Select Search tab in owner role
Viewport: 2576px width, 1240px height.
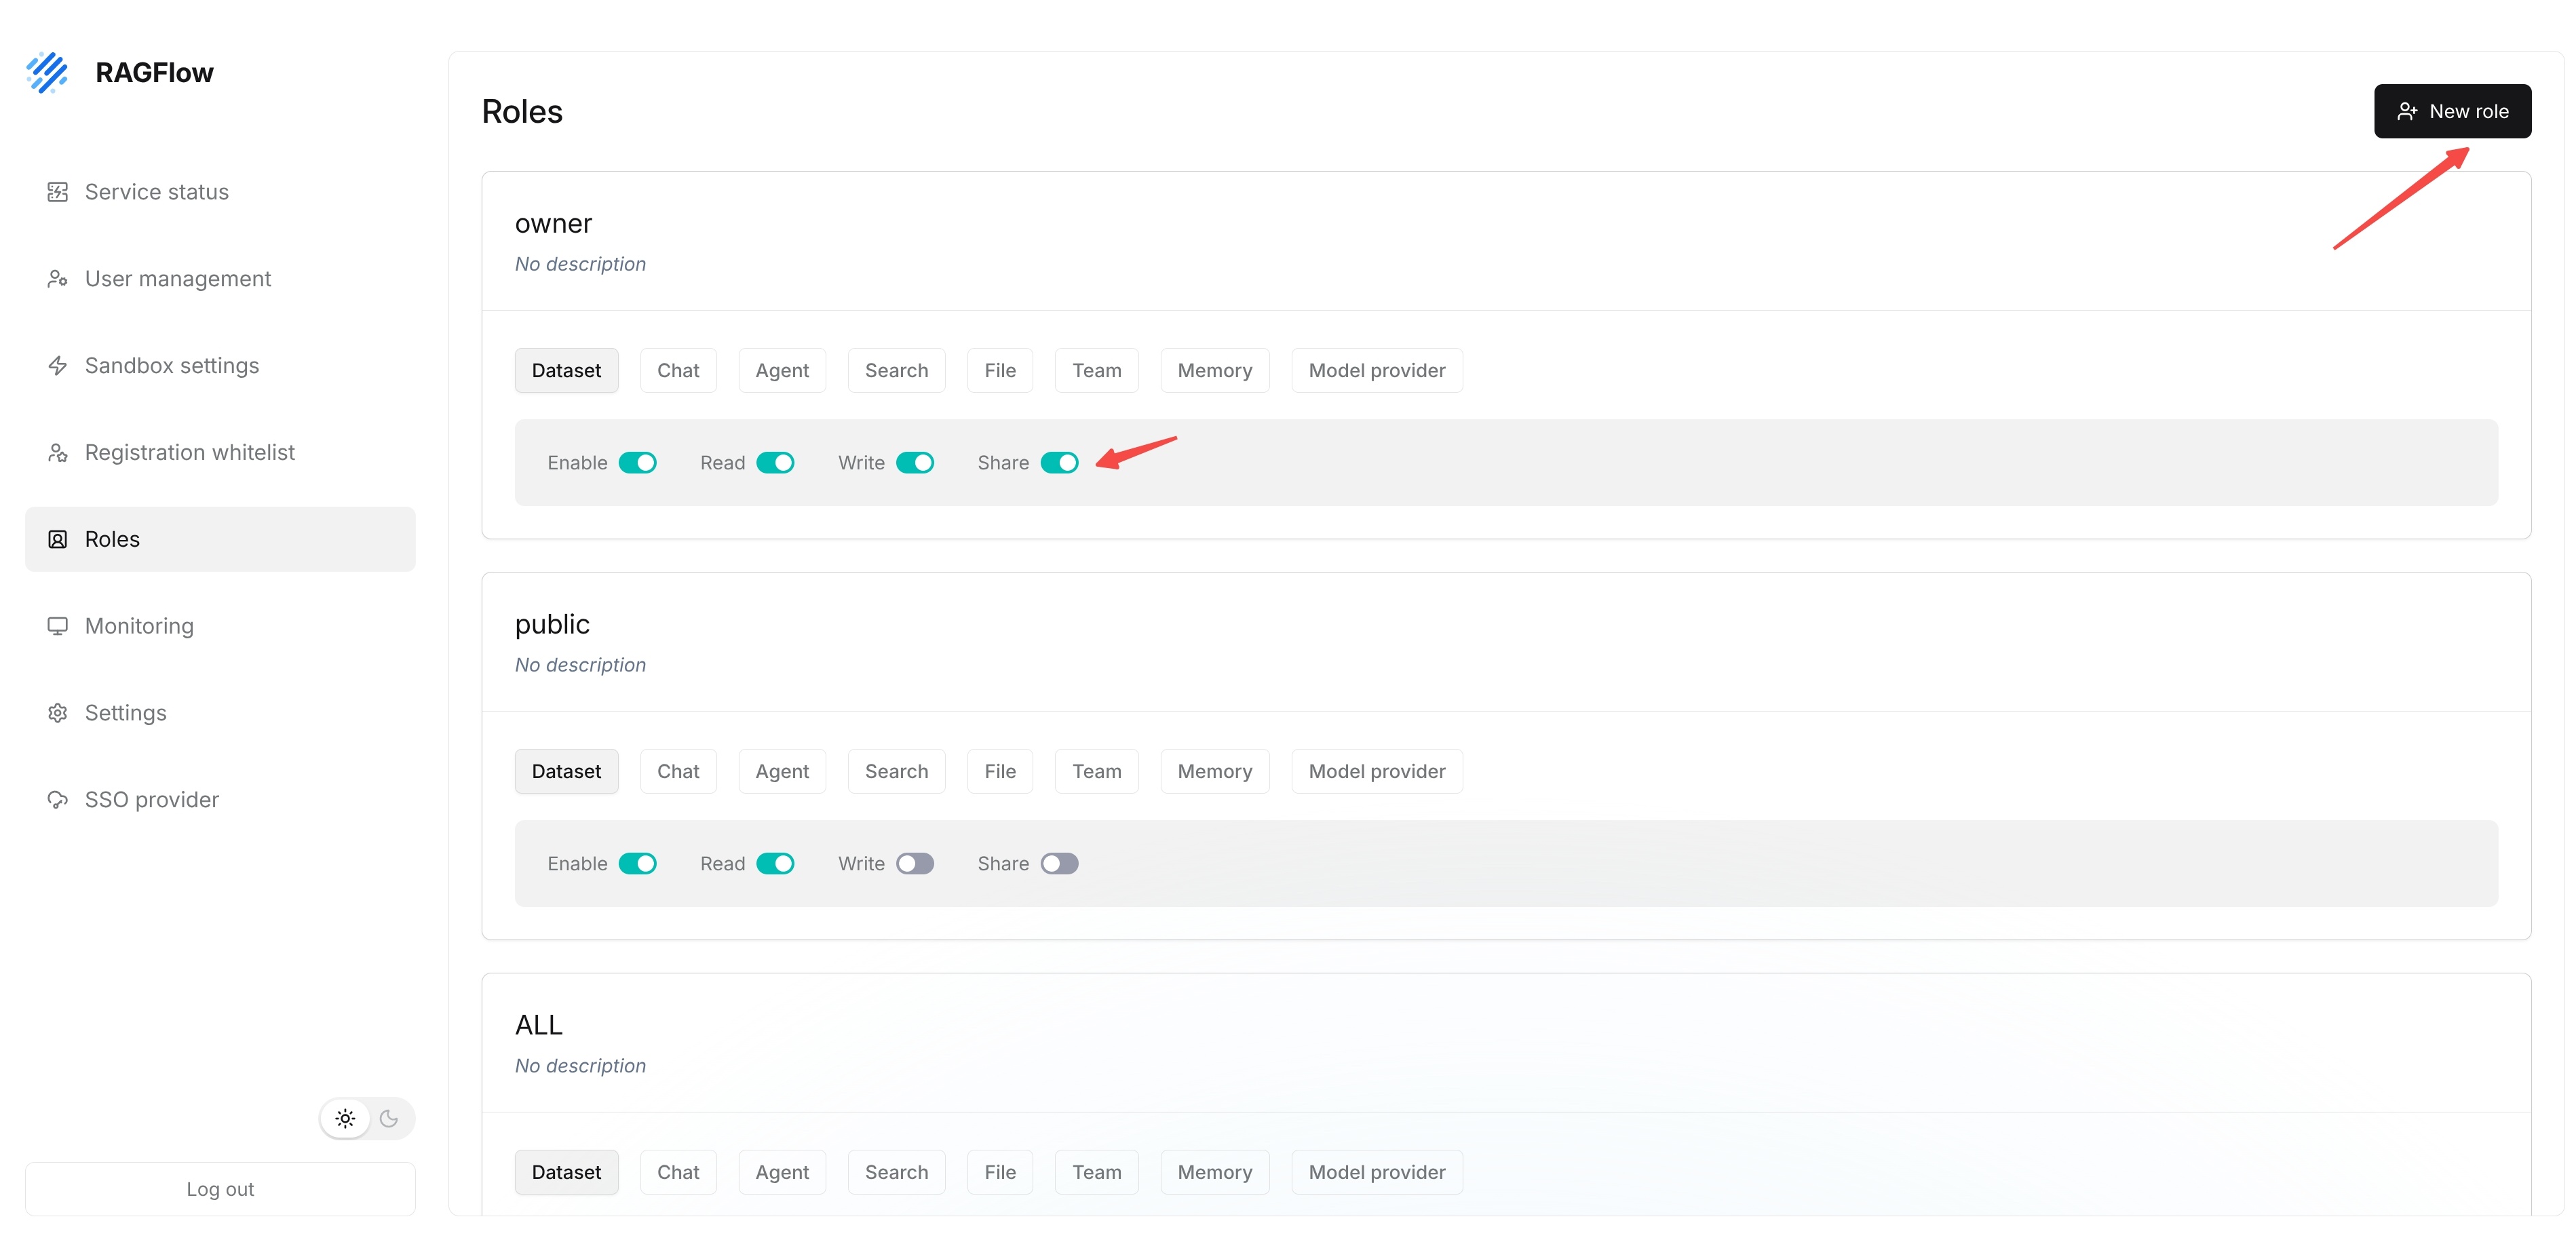pyautogui.click(x=896, y=371)
